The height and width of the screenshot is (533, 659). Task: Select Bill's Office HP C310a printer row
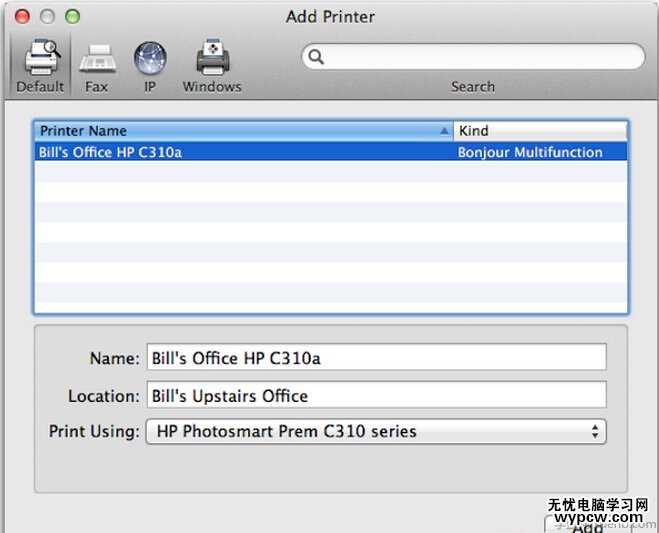point(240,152)
